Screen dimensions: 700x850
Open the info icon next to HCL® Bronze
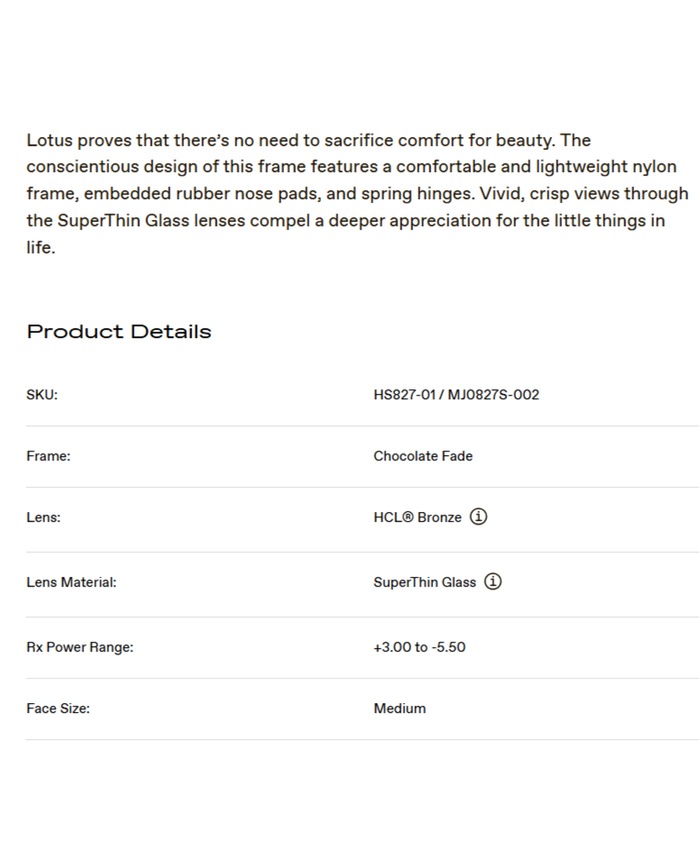pyautogui.click(x=479, y=517)
